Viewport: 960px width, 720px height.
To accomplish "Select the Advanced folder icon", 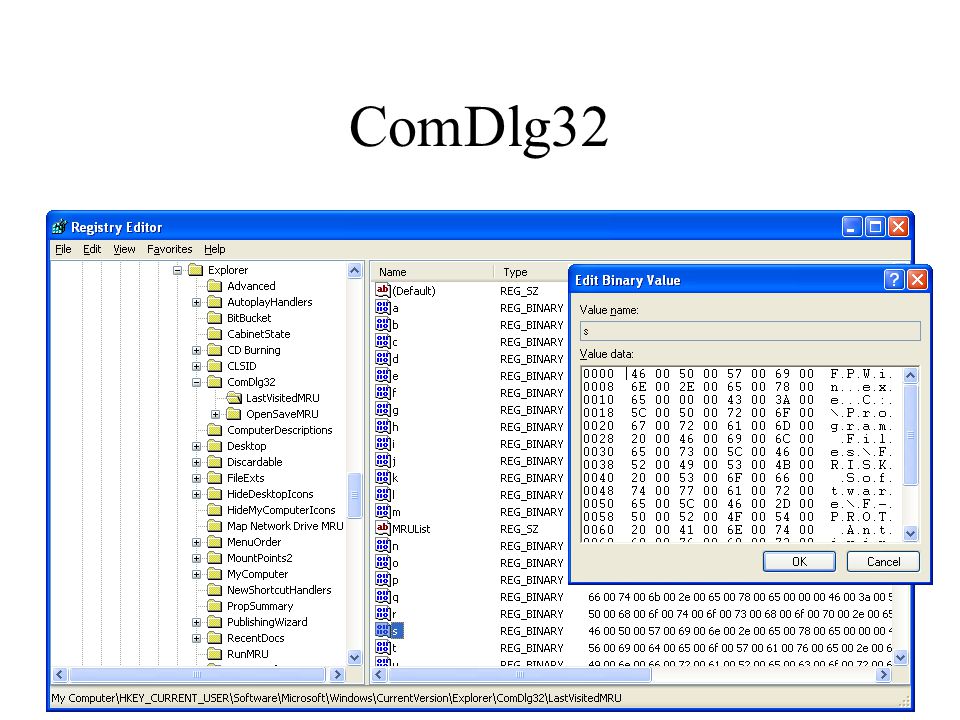I will point(214,286).
